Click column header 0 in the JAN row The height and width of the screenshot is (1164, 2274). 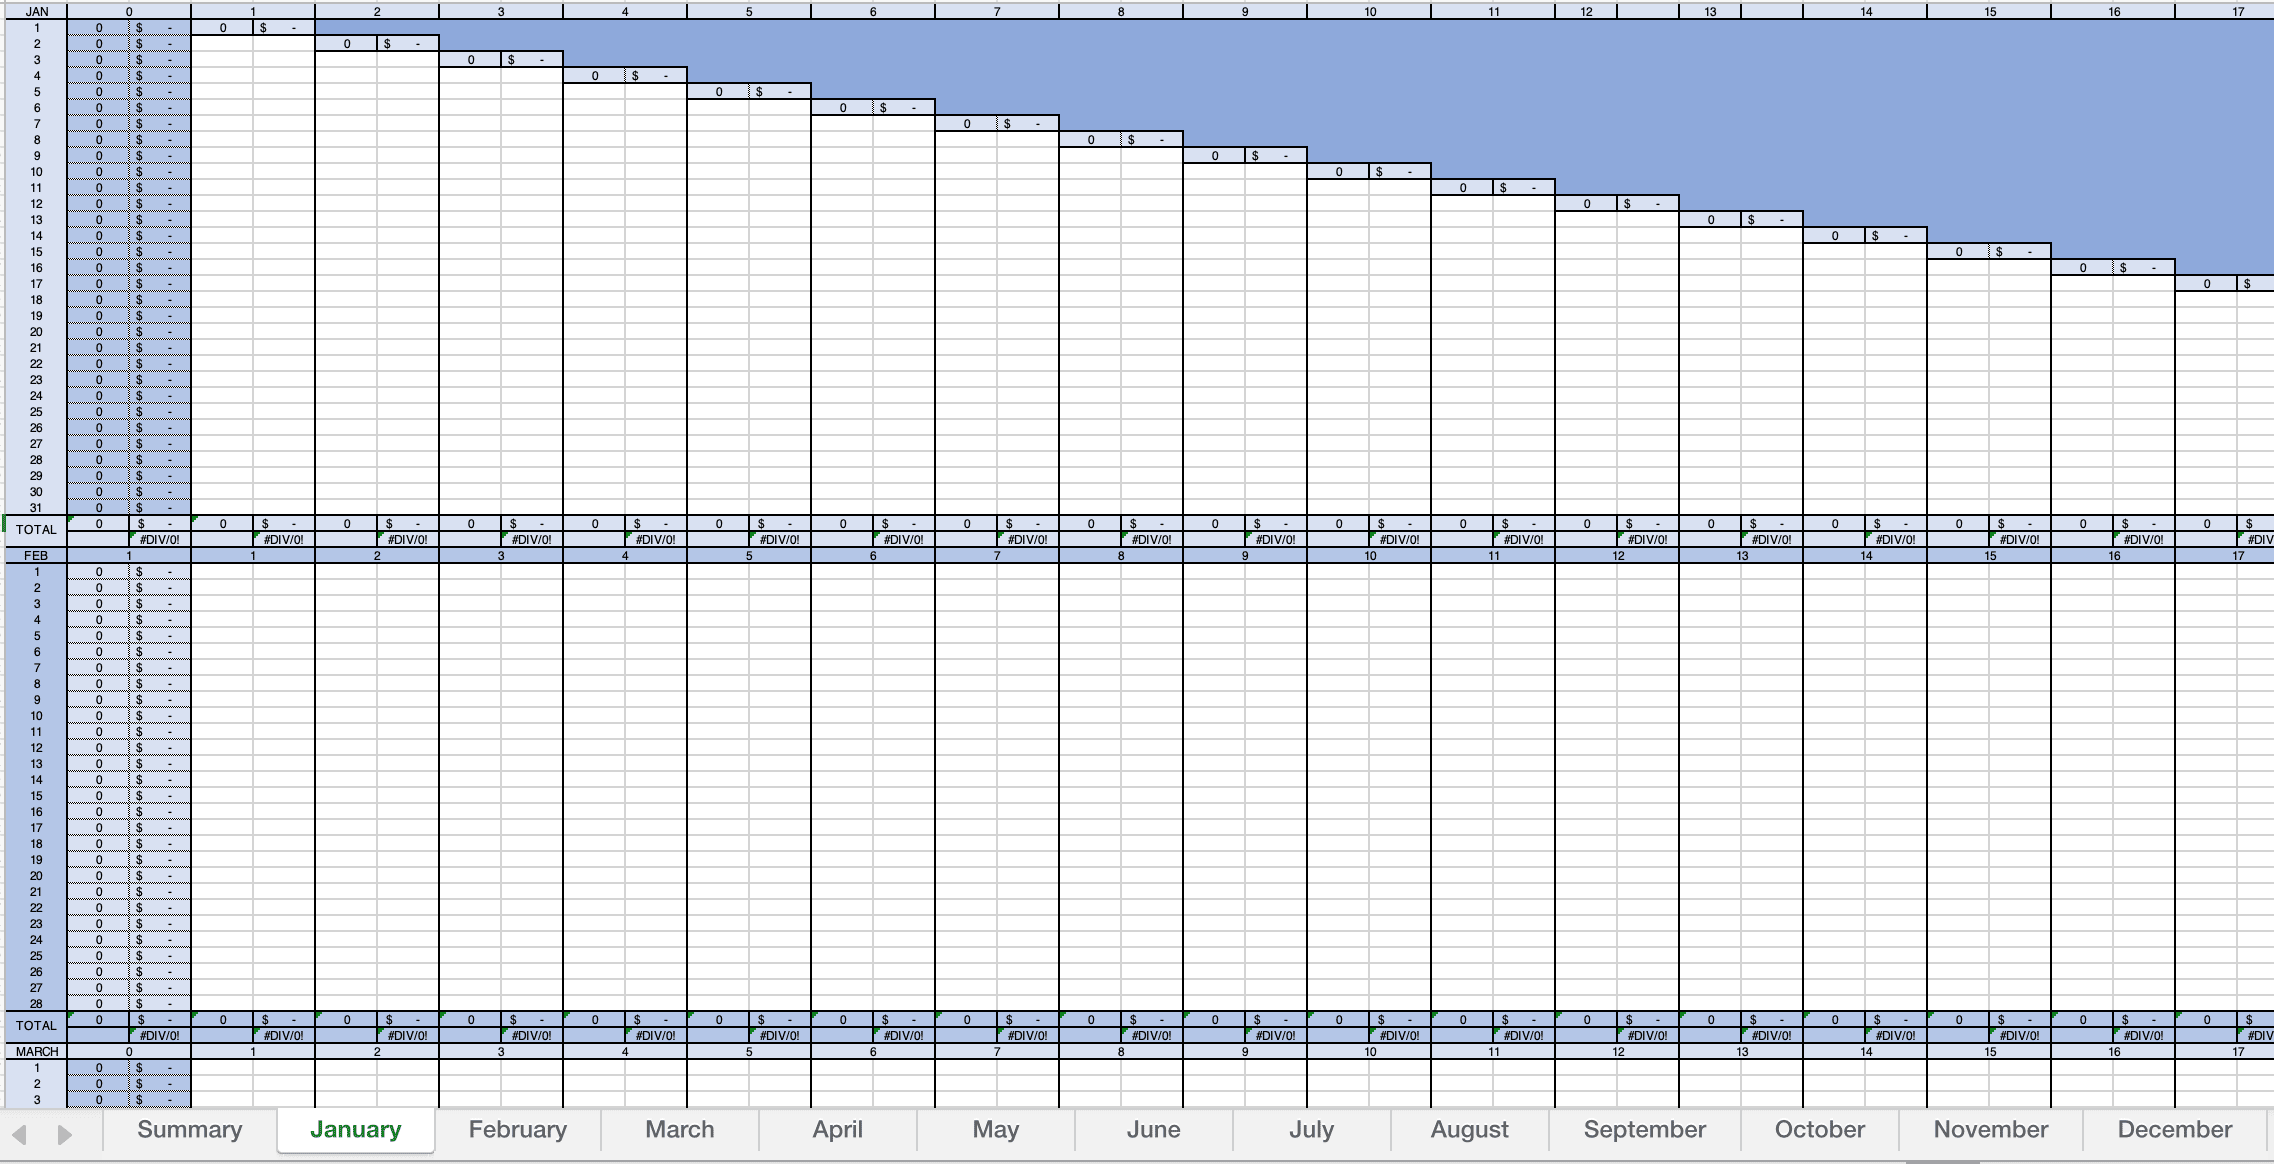tap(129, 12)
